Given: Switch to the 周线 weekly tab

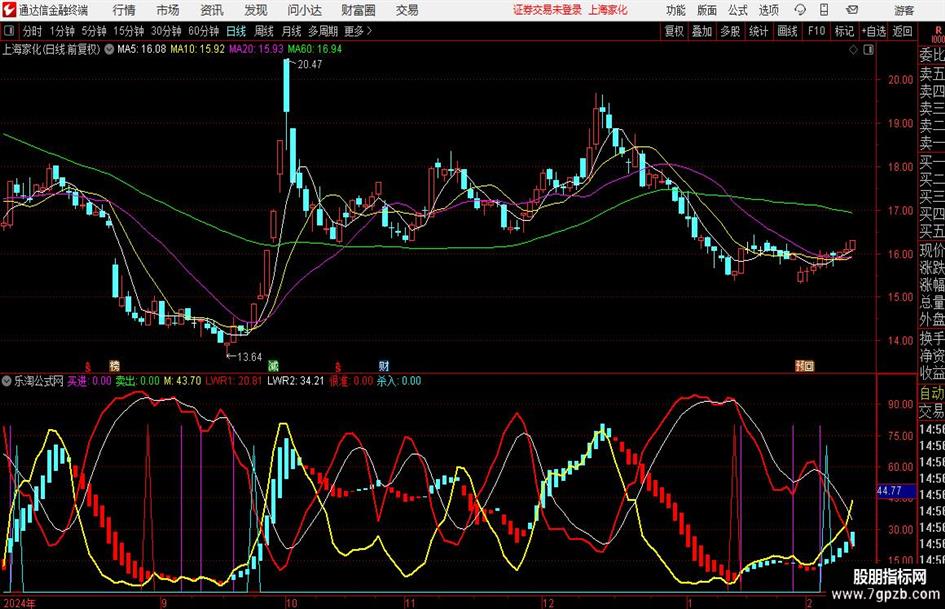Looking at the screenshot, I should pos(264,31).
